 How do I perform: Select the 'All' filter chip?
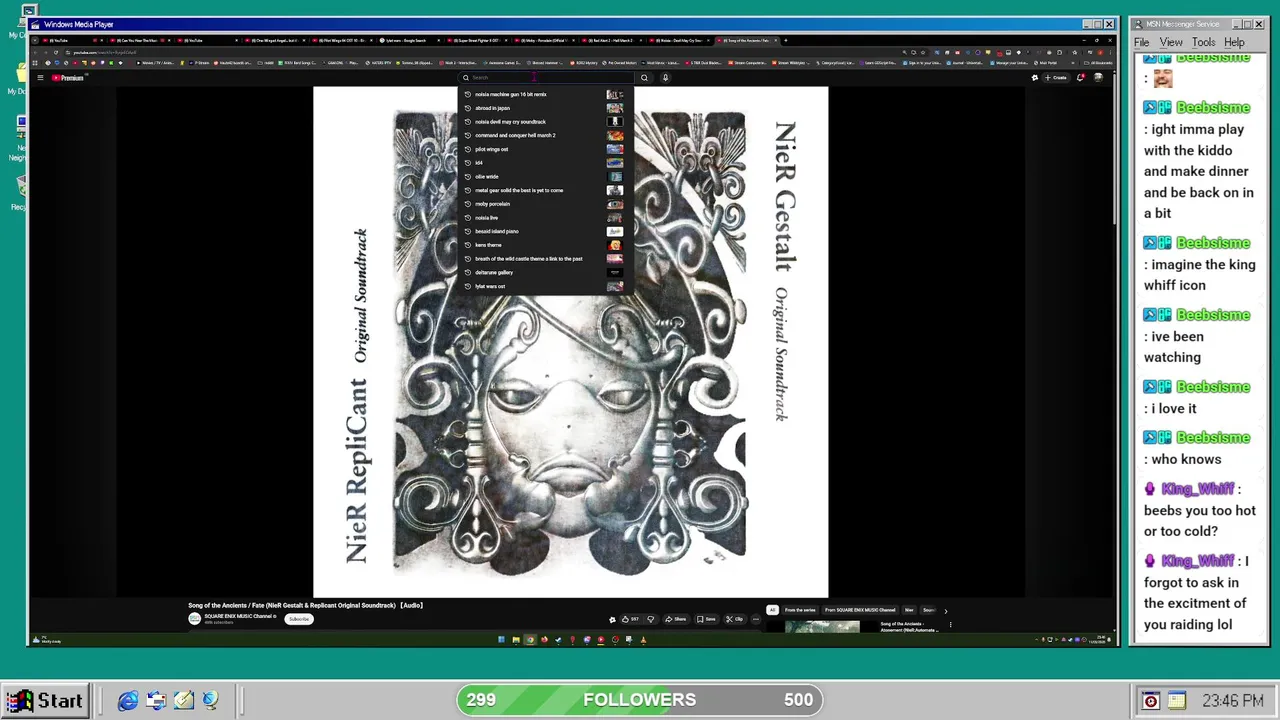coord(772,610)
